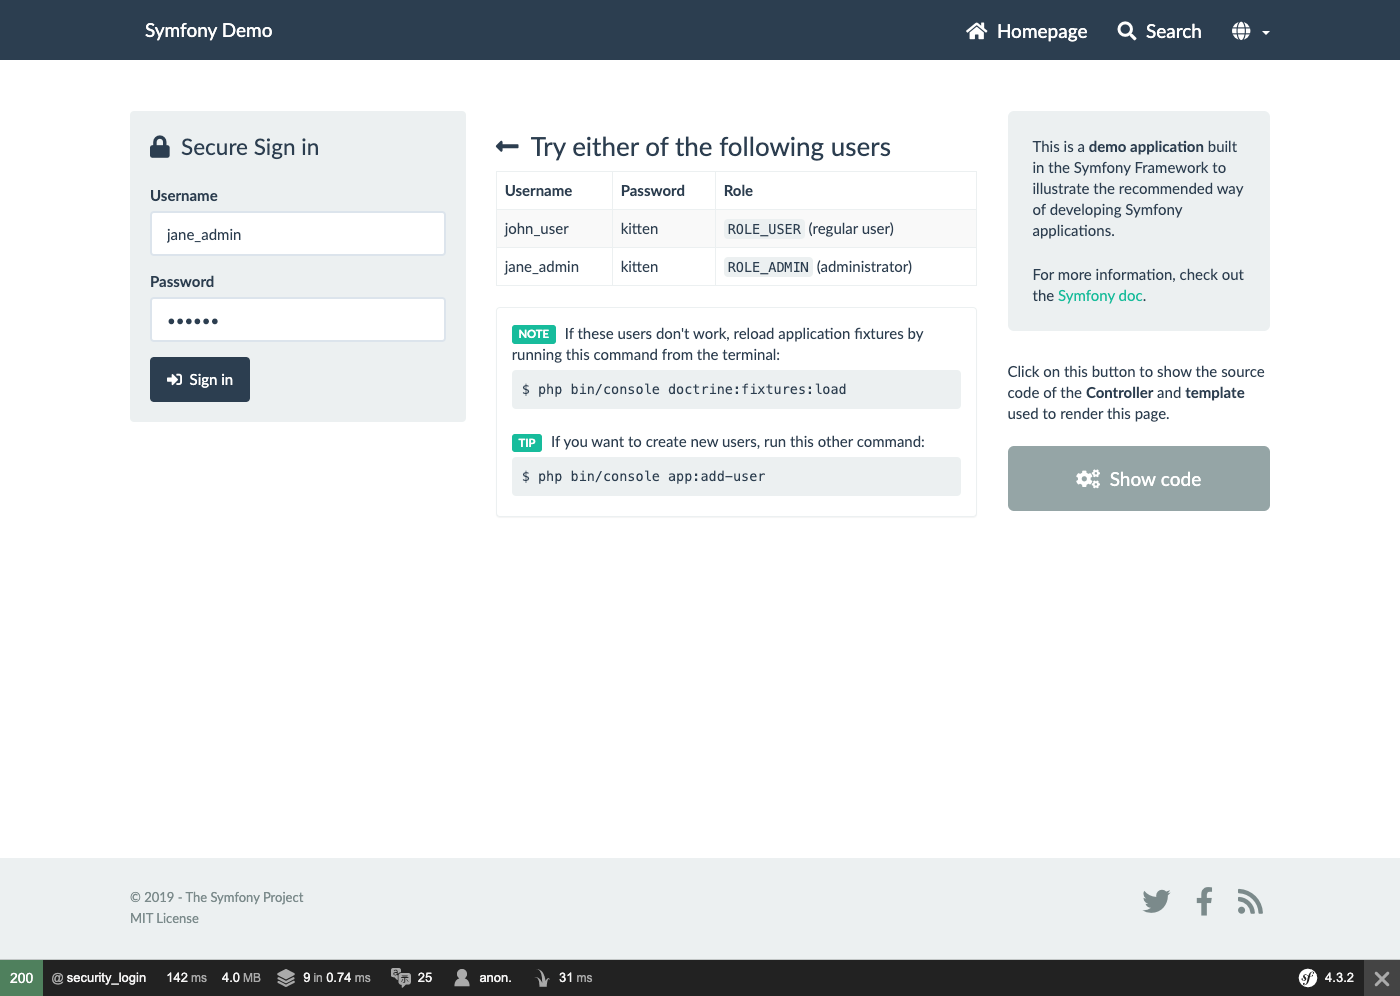Click ROLE_ADMIN role code
This screenshot has height=996, width=1400.
point(768,267)
